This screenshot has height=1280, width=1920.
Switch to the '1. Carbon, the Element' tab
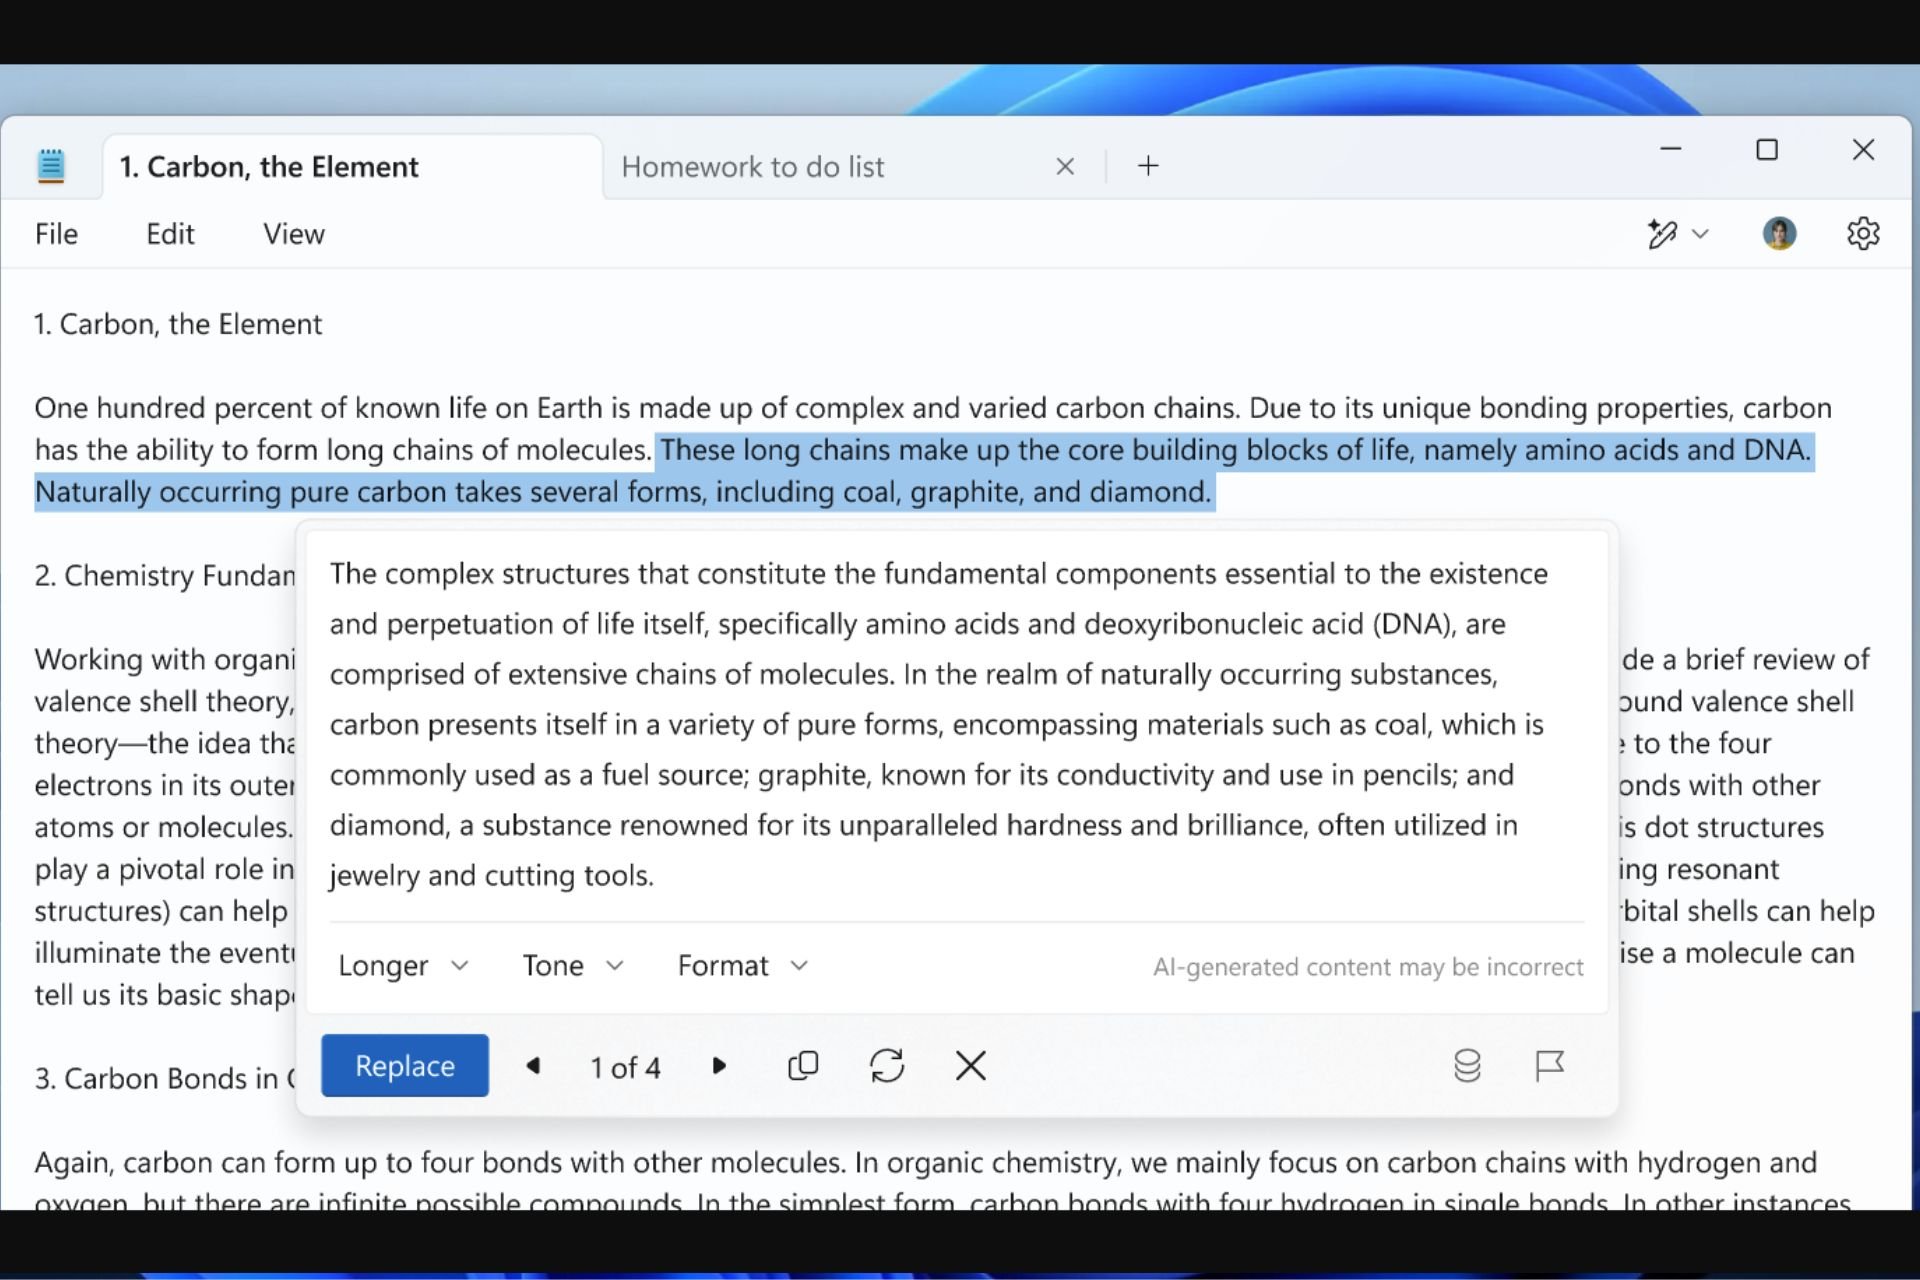point(353,167)
